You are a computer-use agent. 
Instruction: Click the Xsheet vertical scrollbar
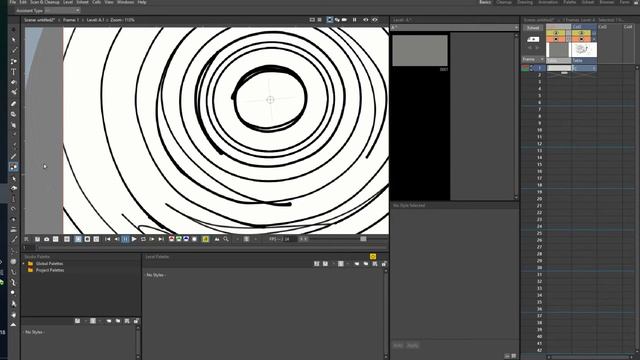pyautogui.click(x=637, y=208)
